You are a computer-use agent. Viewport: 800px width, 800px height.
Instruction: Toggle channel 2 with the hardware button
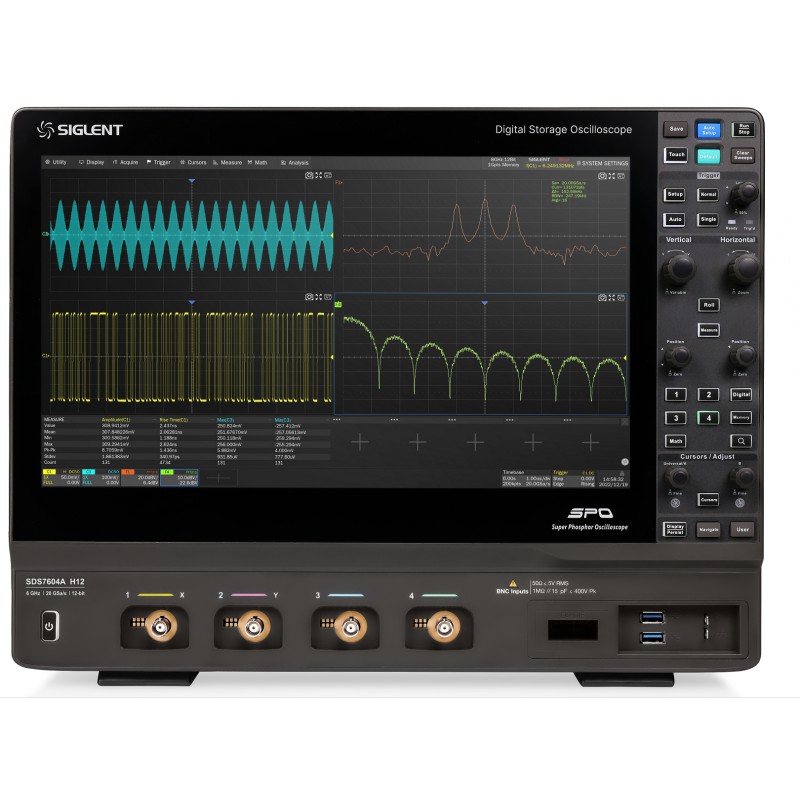click(x=708, y=394)
